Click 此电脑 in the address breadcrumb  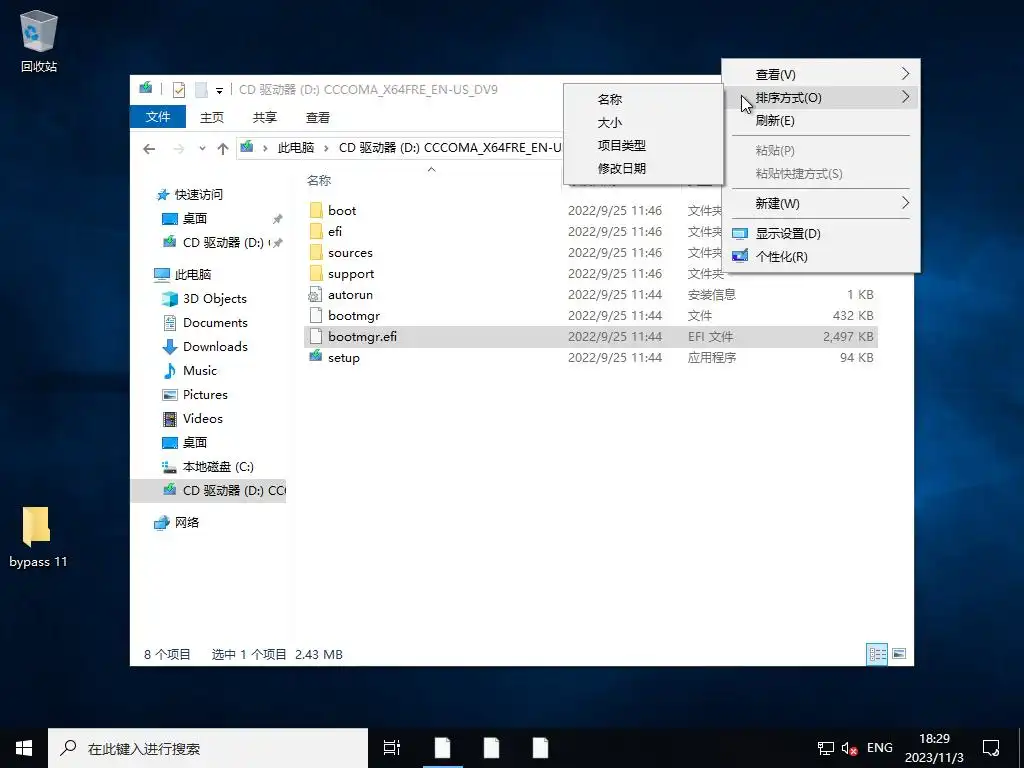click(296, 148)
